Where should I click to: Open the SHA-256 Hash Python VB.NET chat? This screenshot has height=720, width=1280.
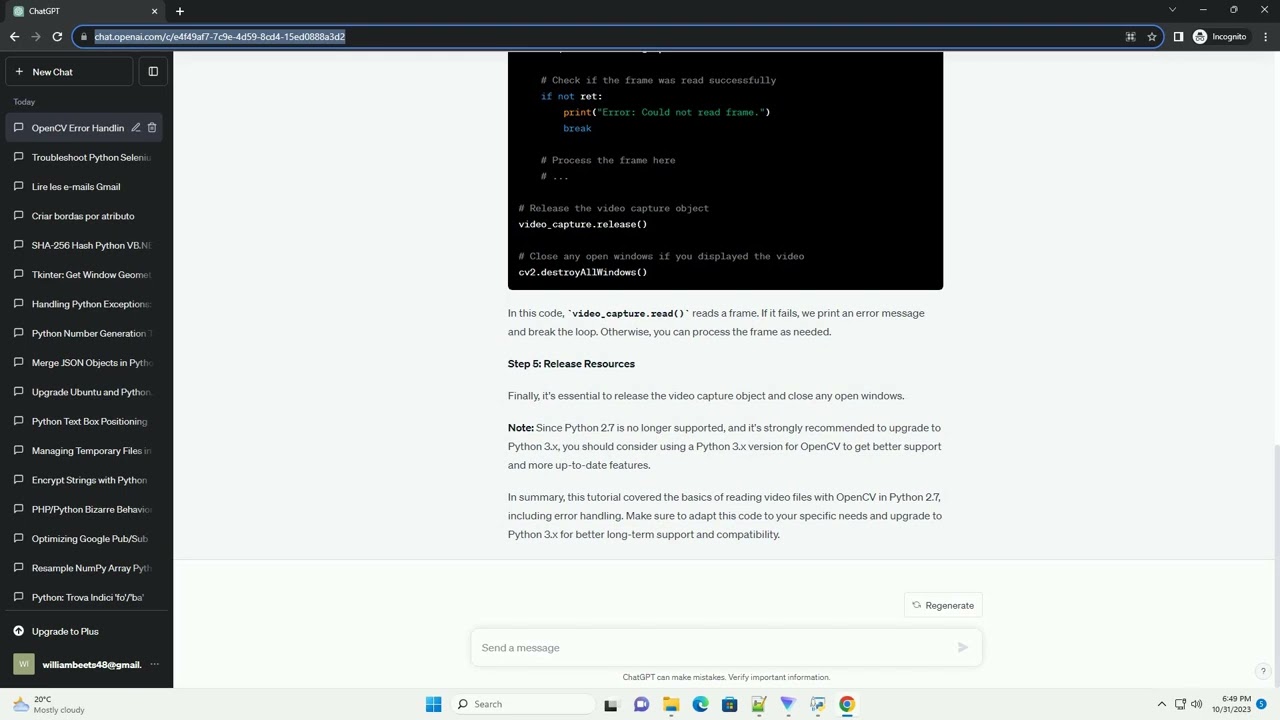pos(86,245)
